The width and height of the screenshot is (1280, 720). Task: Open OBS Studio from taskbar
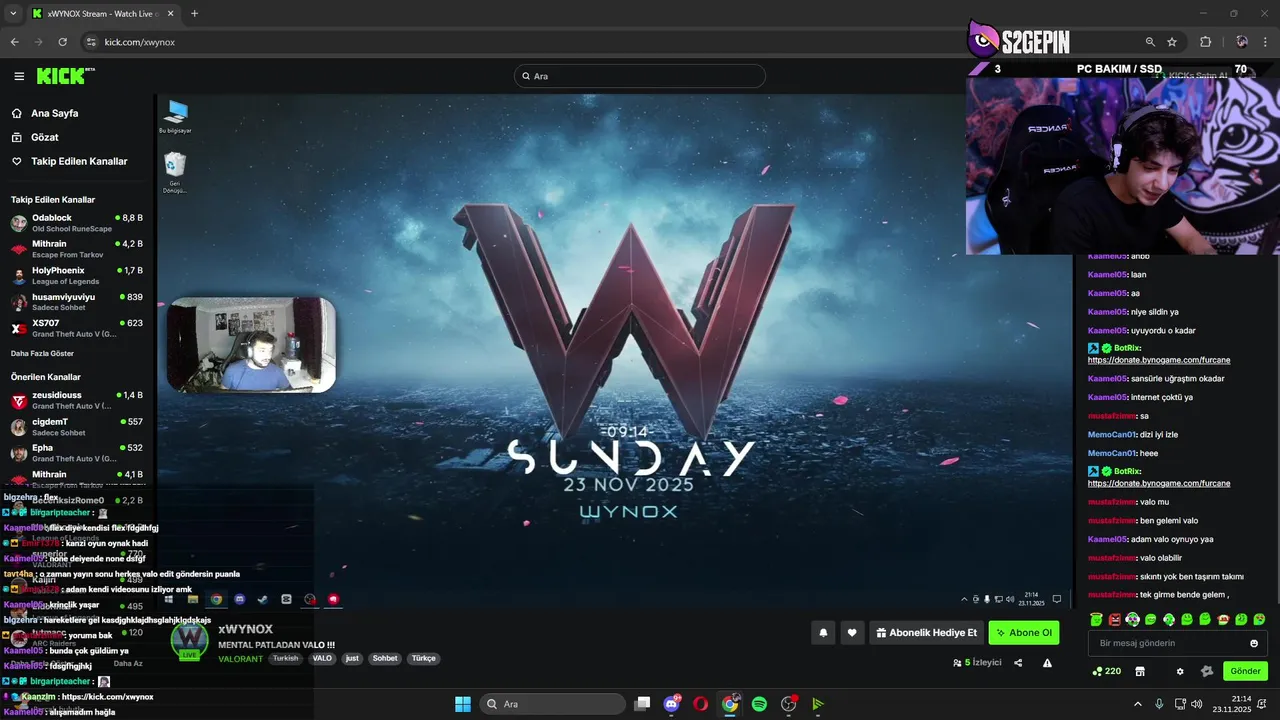(789, 704)
